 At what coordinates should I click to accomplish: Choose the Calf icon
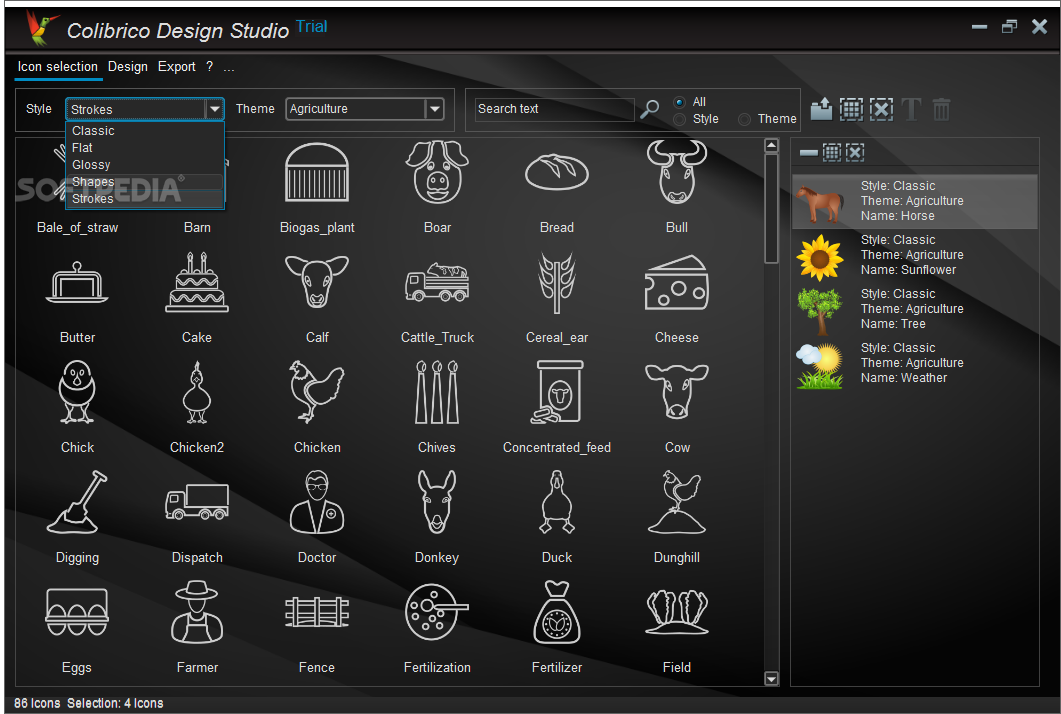point(317,283)
